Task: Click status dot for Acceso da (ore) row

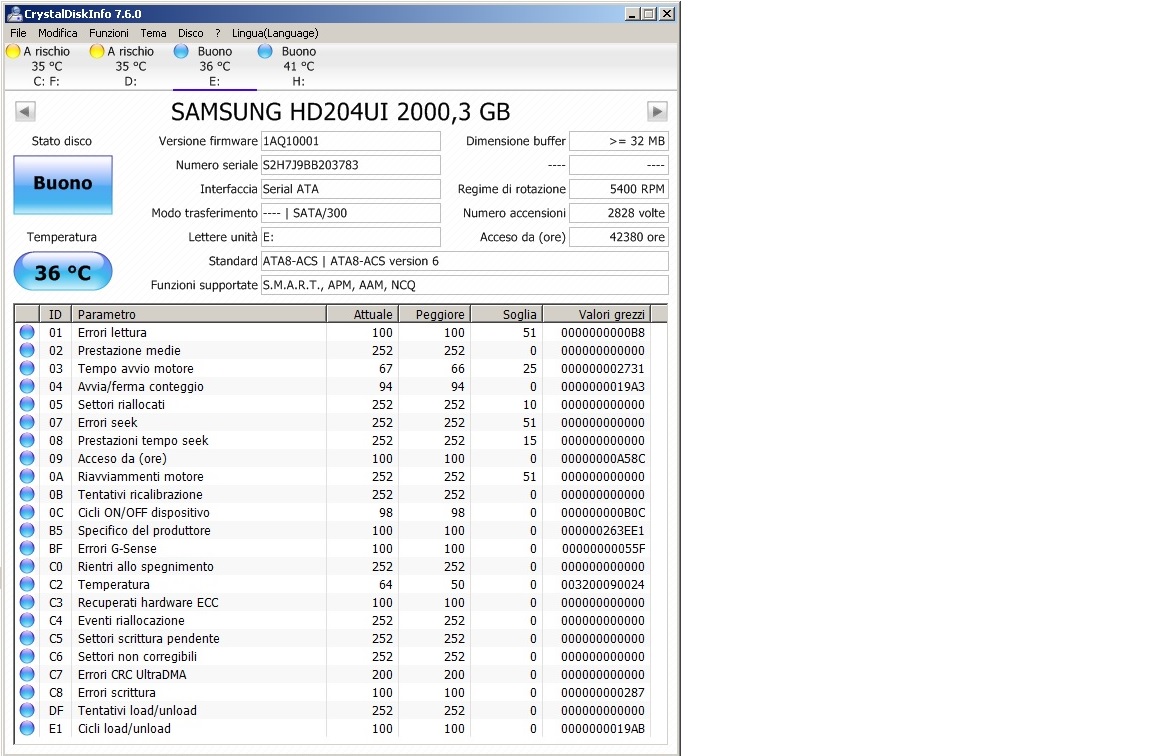Action: tap(27, 458)
